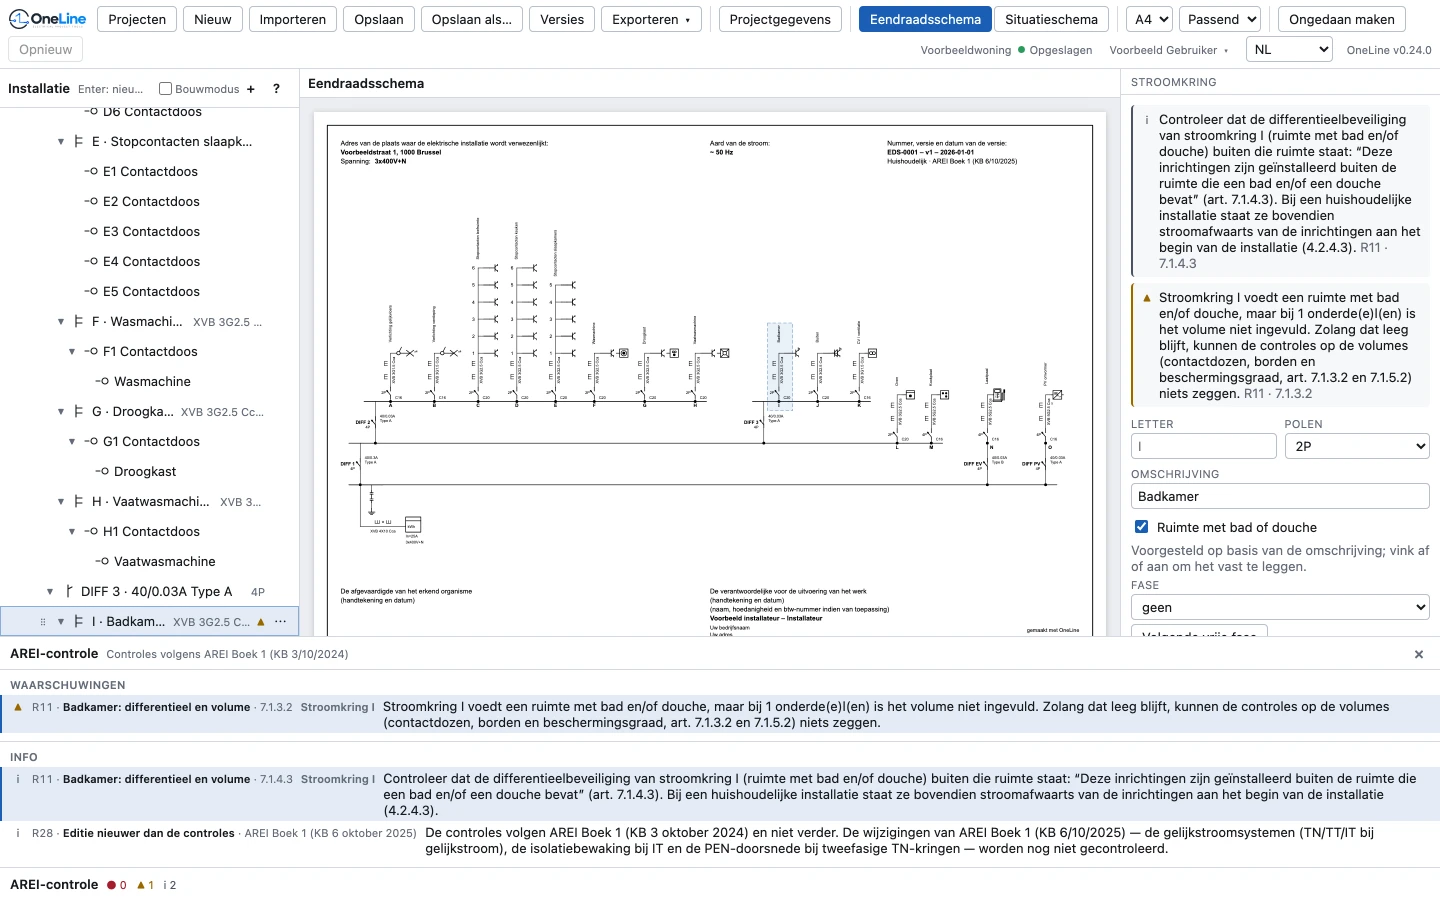Open Projectgegevens
1440x900 pixels.
click(780, 19)
